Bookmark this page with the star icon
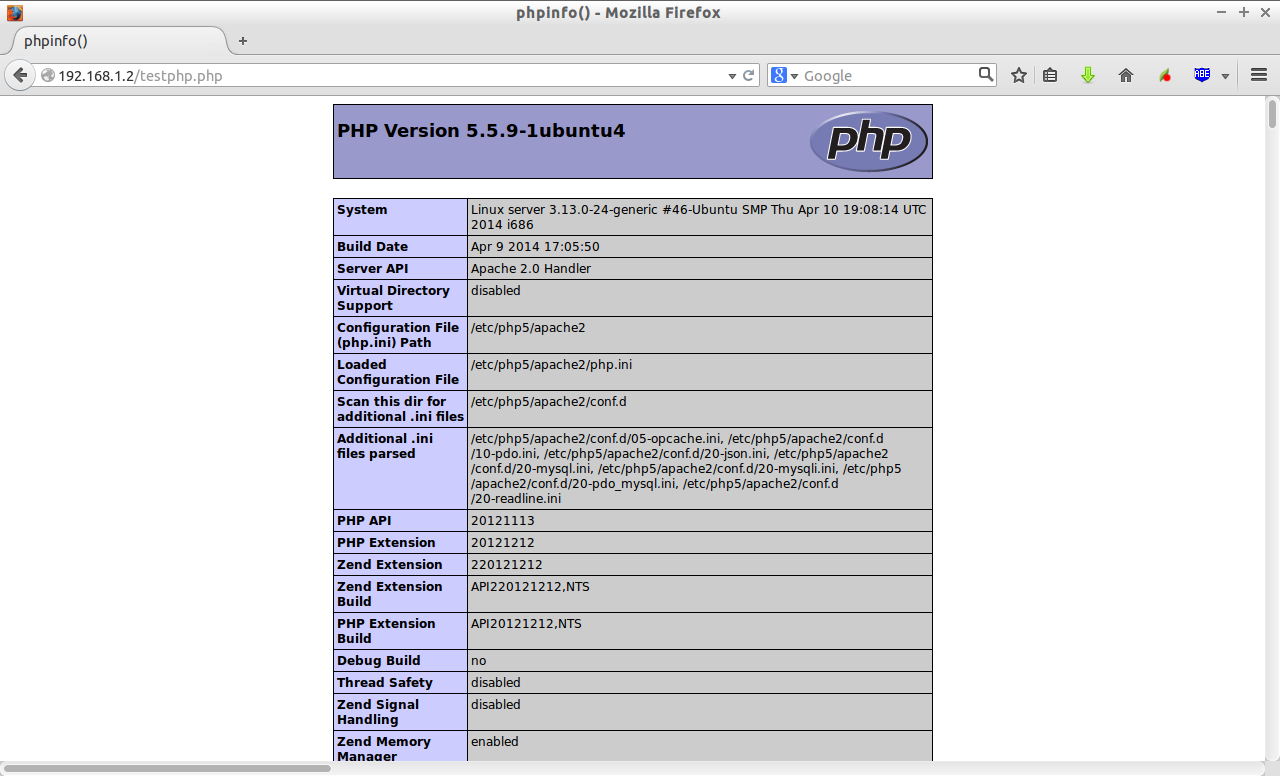Viewport: 1280px width, 776px height. coord(1019,75)
